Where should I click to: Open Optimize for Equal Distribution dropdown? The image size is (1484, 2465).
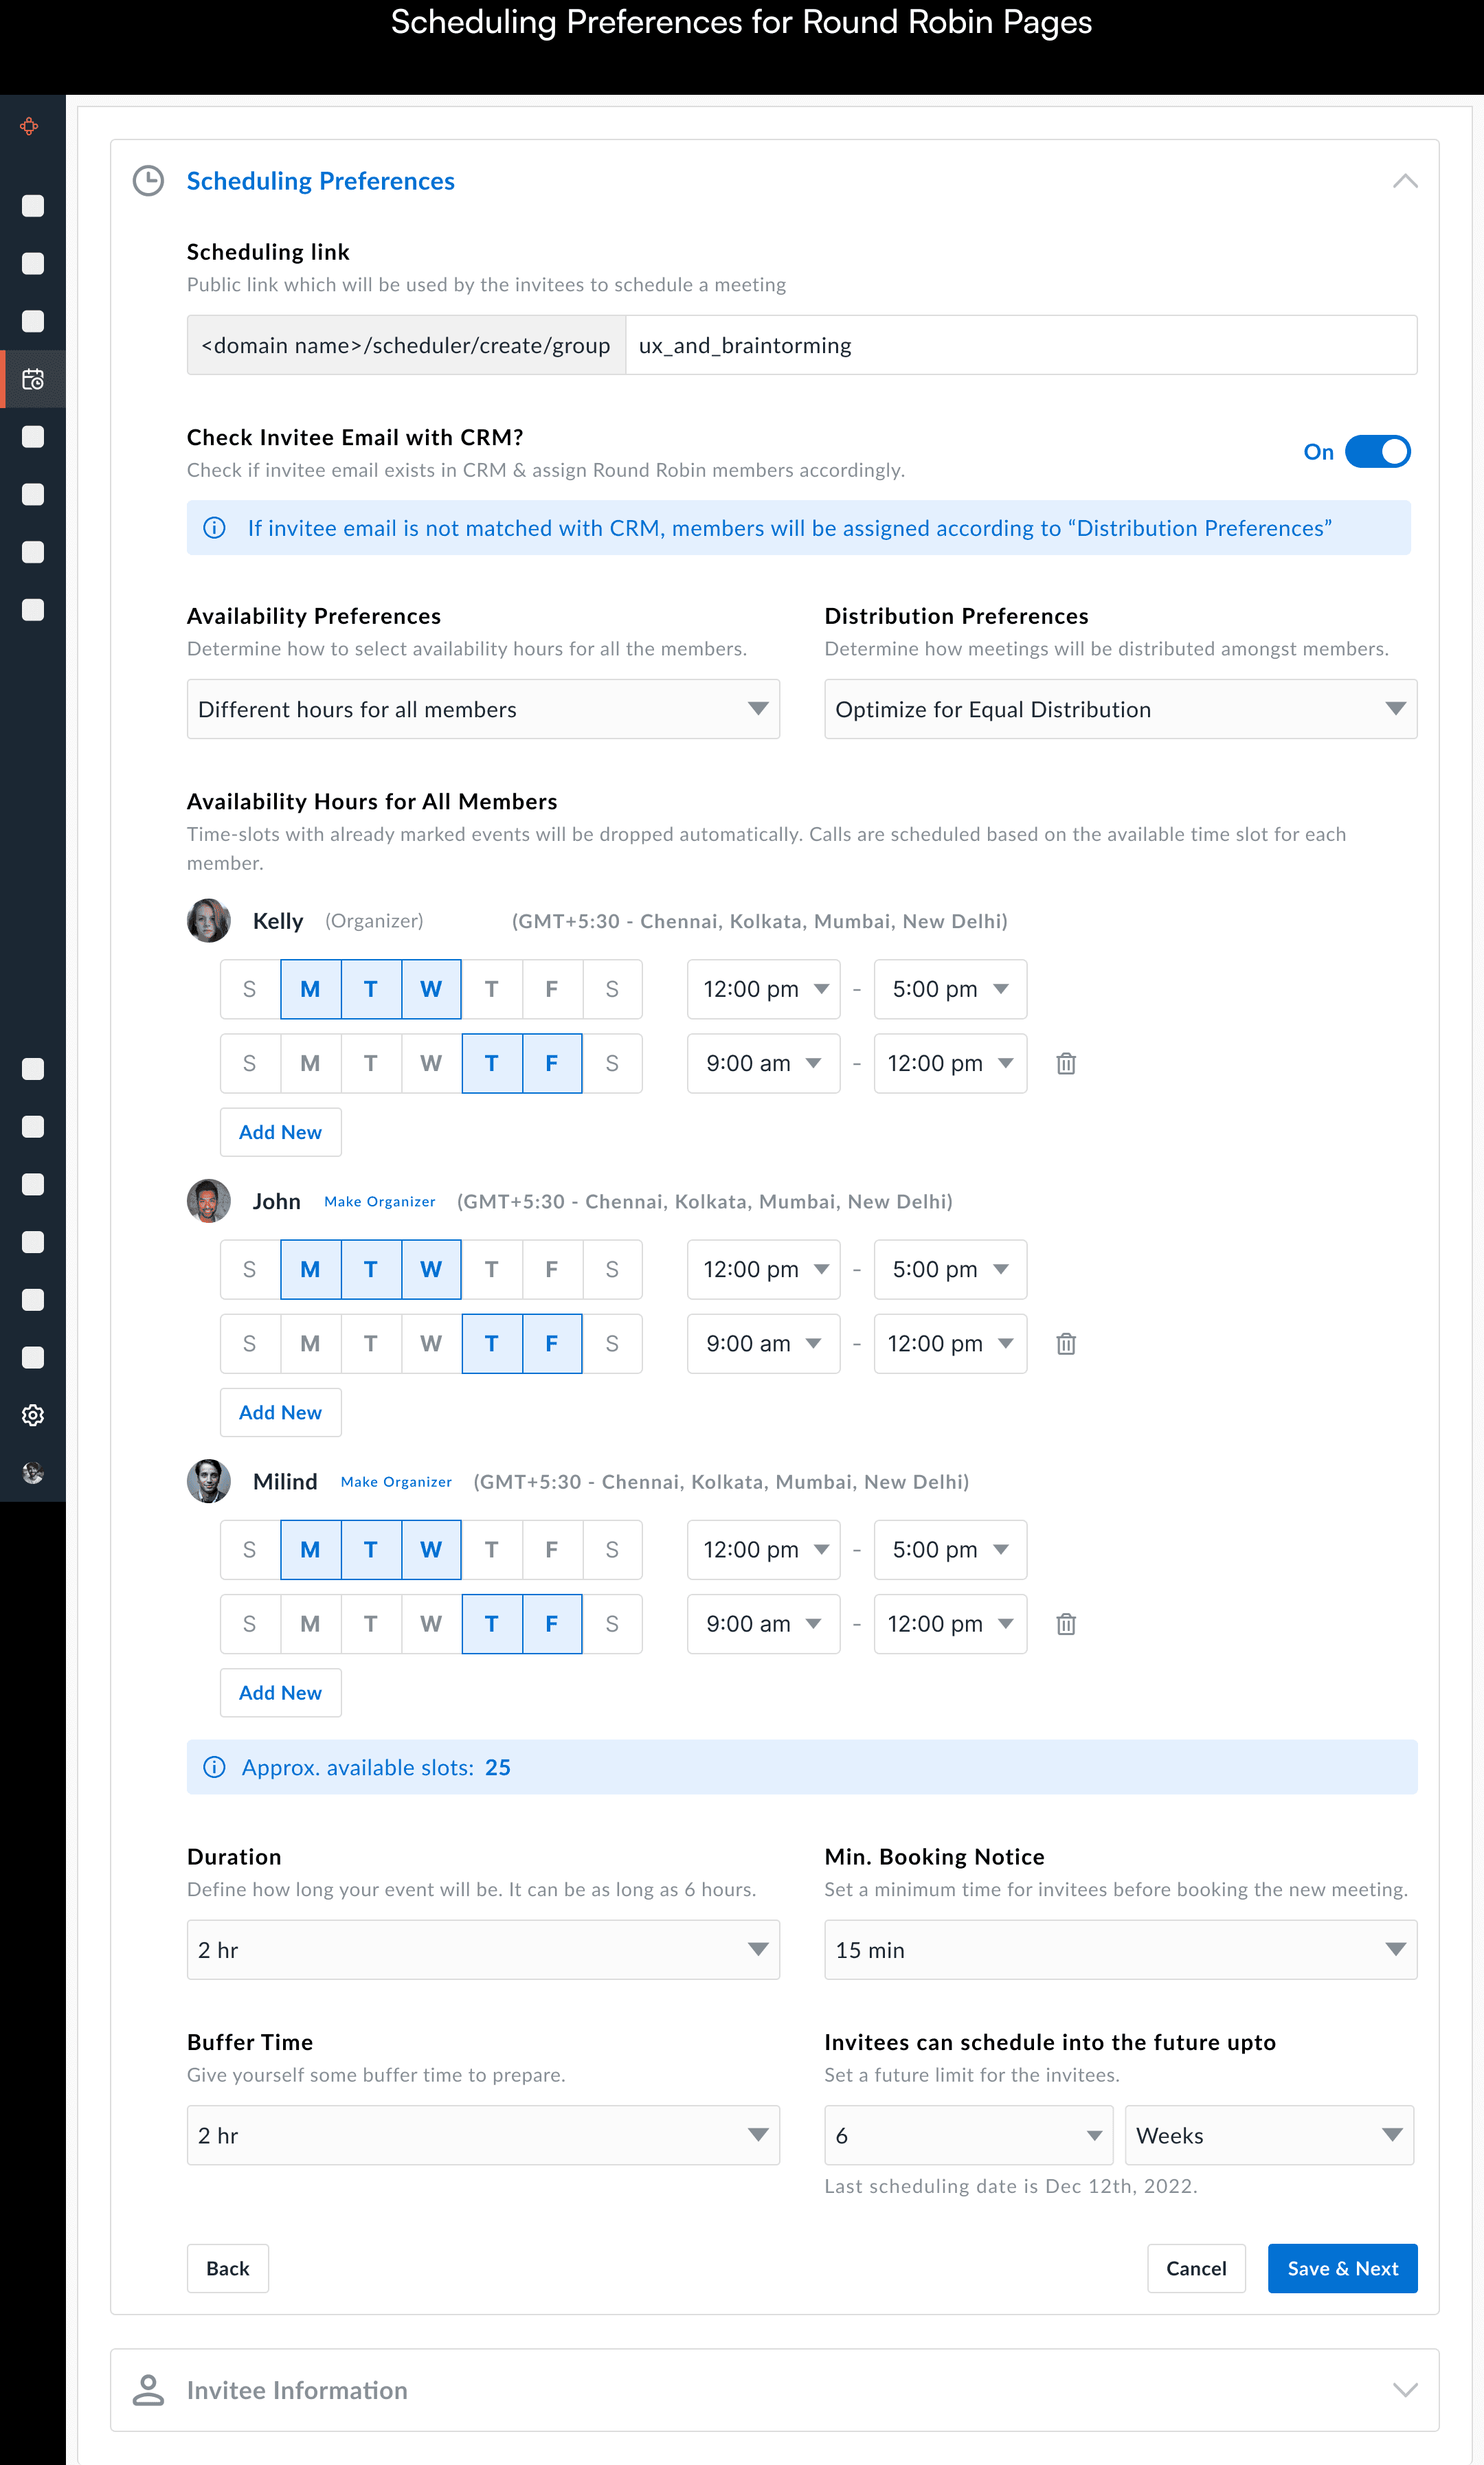(1120, 709)
